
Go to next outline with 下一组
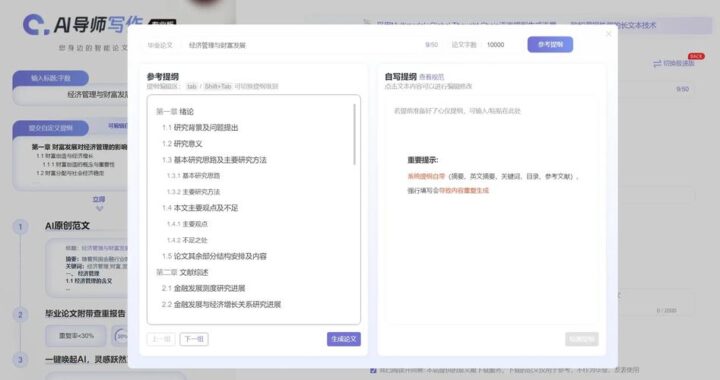click(194, 339)
